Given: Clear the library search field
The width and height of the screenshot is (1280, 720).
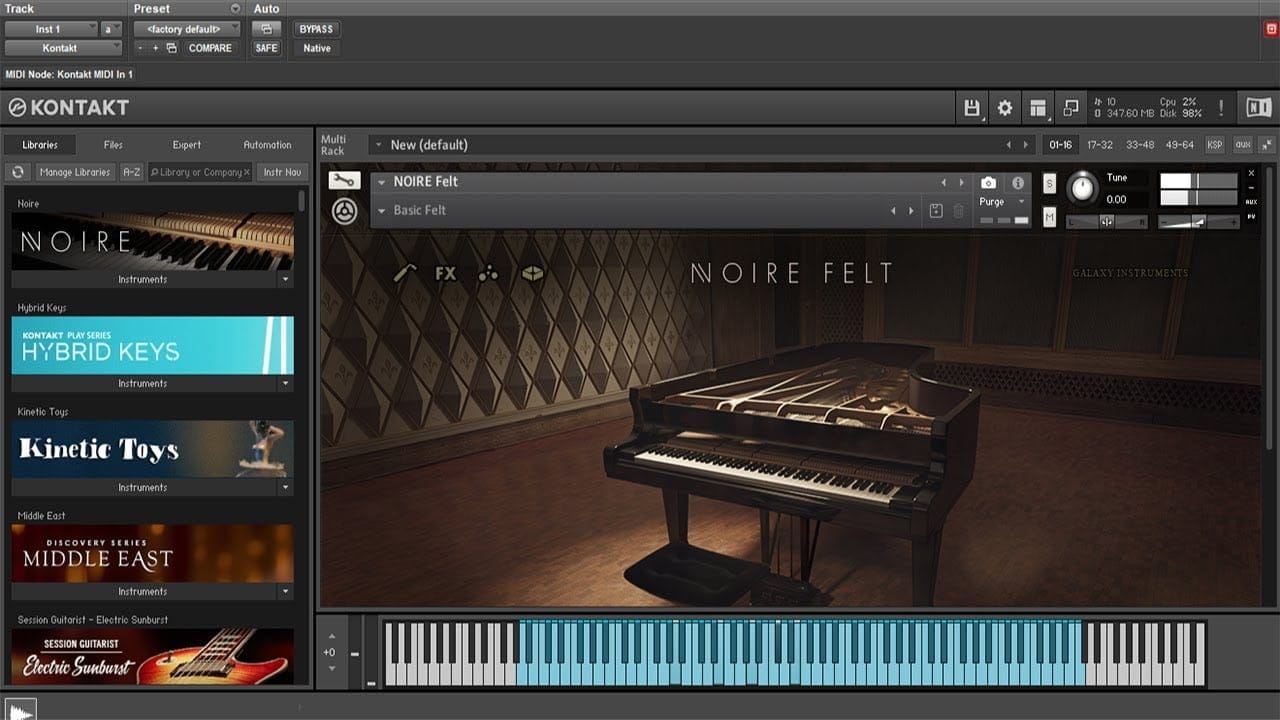Looking at the screenshot, I should coord(246,172).
